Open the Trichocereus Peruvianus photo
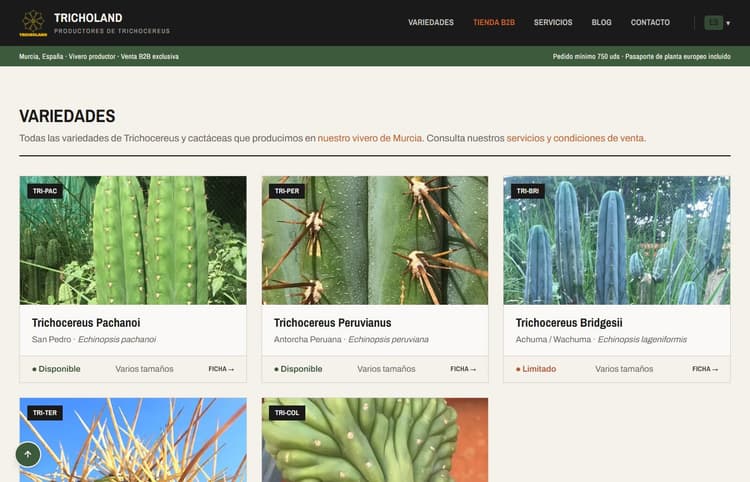This screenshot has height=482, width=750. click(375, 240)
